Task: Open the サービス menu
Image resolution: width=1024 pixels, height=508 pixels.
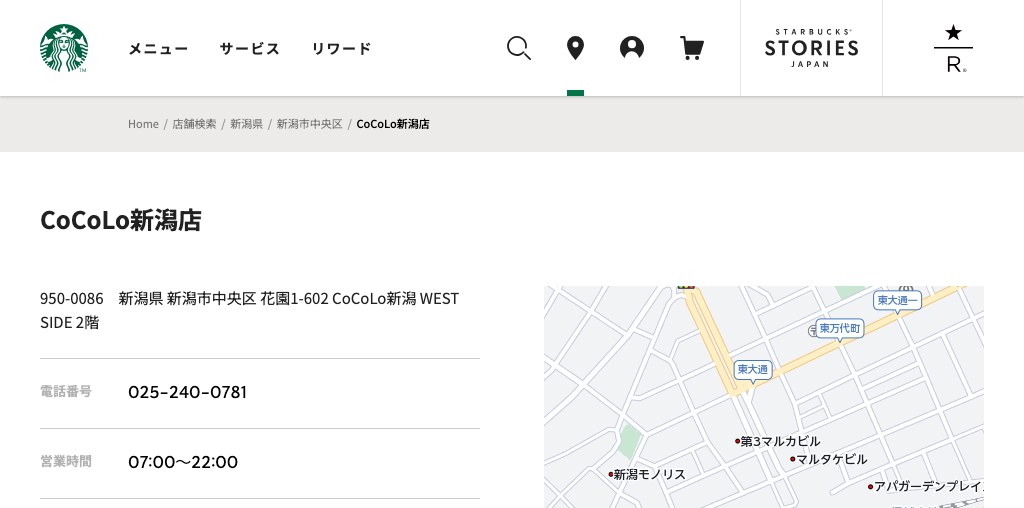Action: point(249,48)
